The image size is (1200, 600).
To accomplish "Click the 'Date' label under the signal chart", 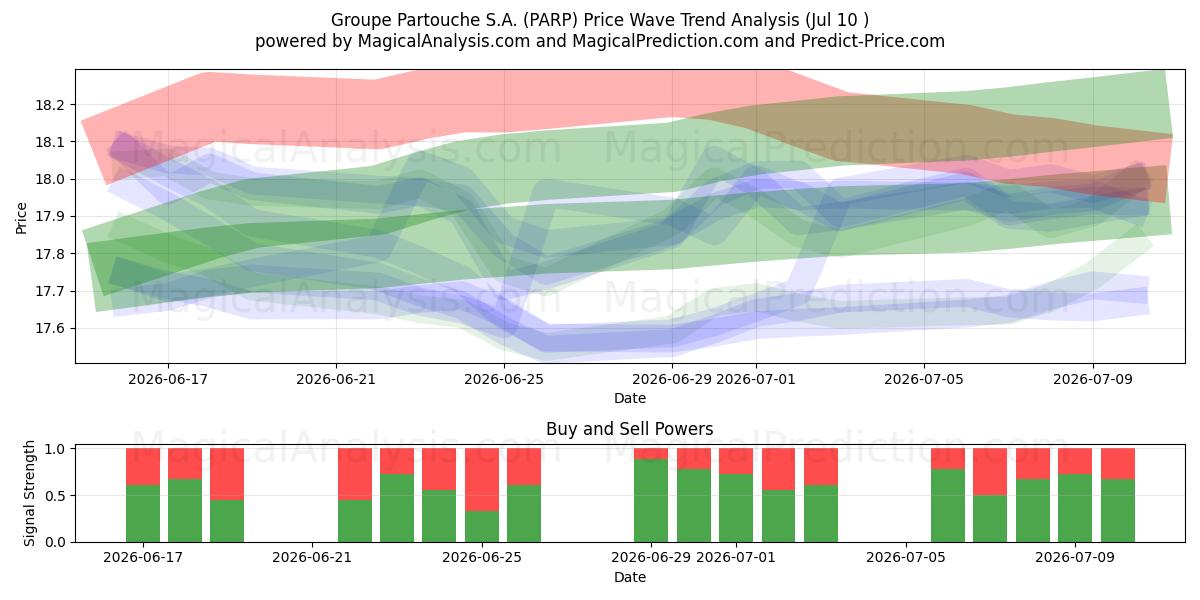I will click(630, 577).
